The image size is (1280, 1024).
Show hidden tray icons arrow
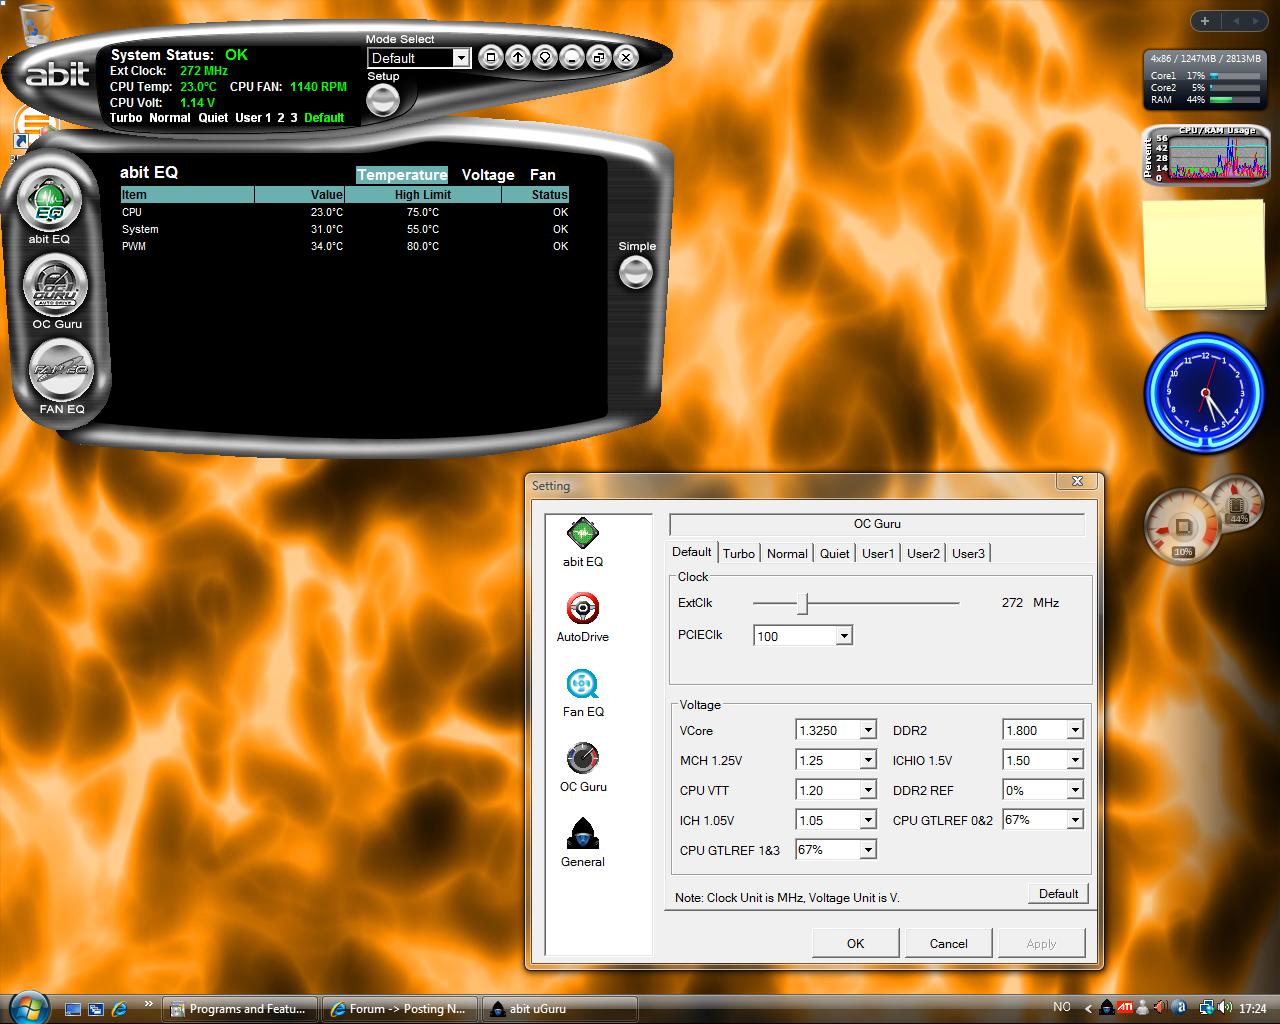1086,1008
